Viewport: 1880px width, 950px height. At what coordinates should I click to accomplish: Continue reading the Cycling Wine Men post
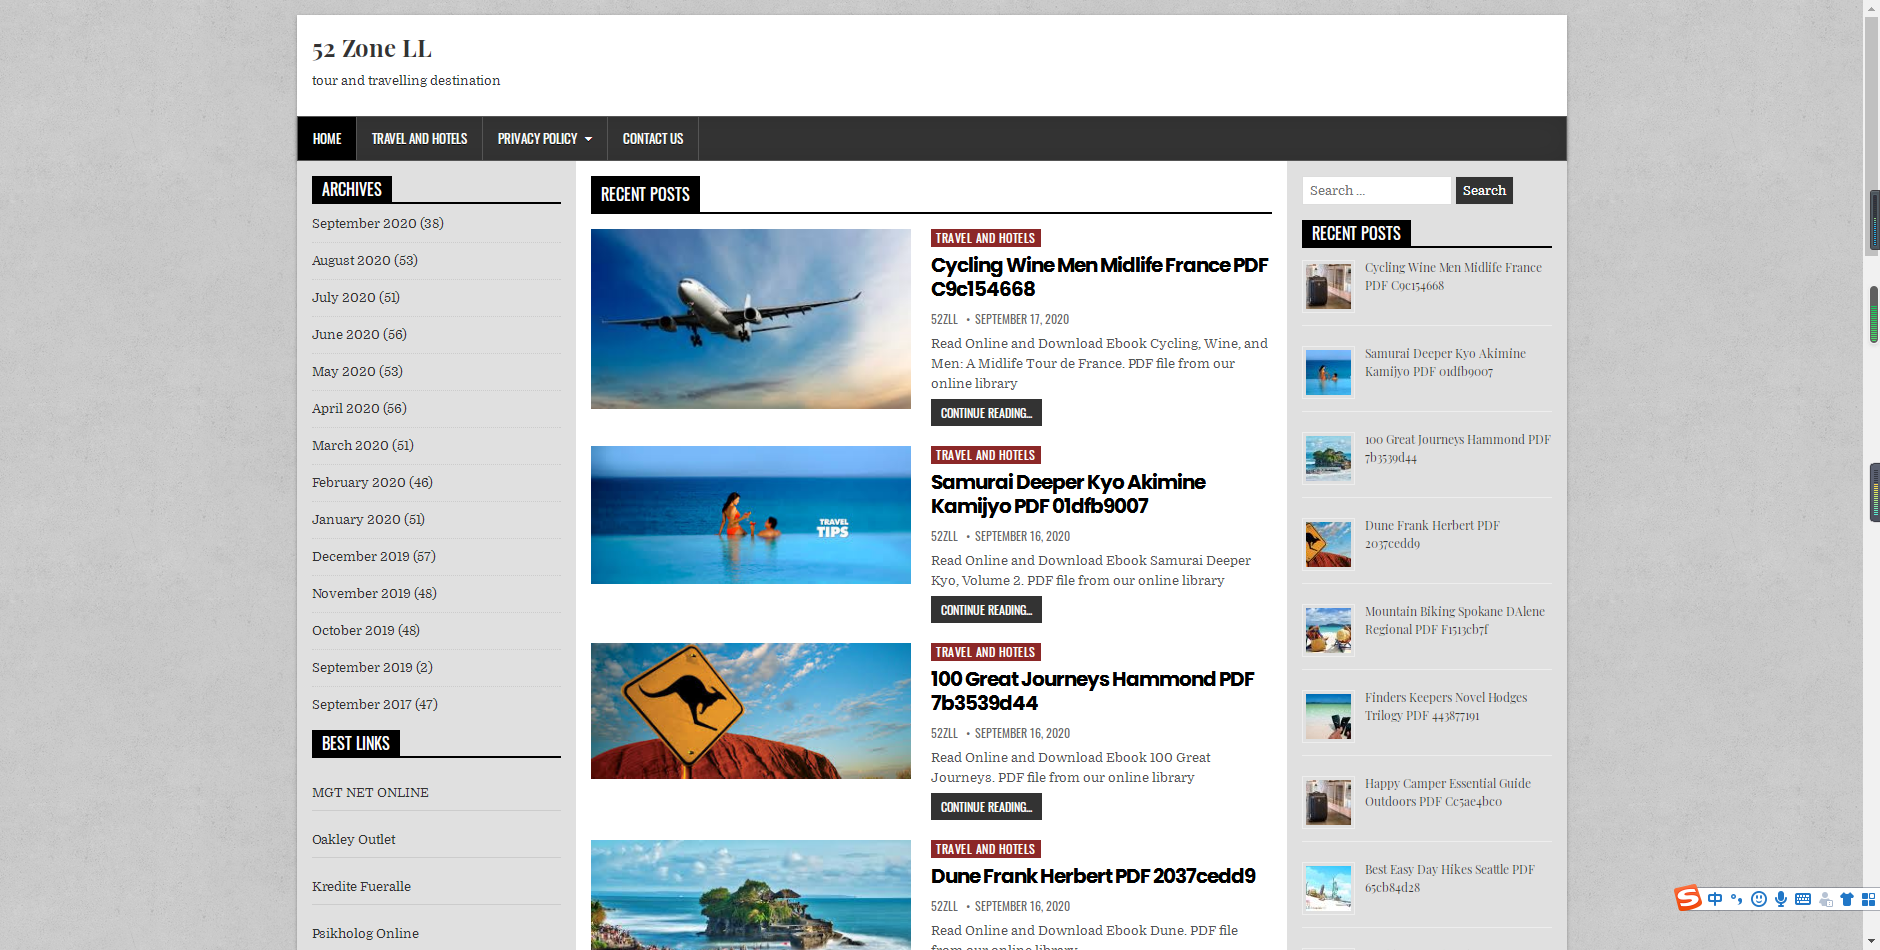(986, 413)
